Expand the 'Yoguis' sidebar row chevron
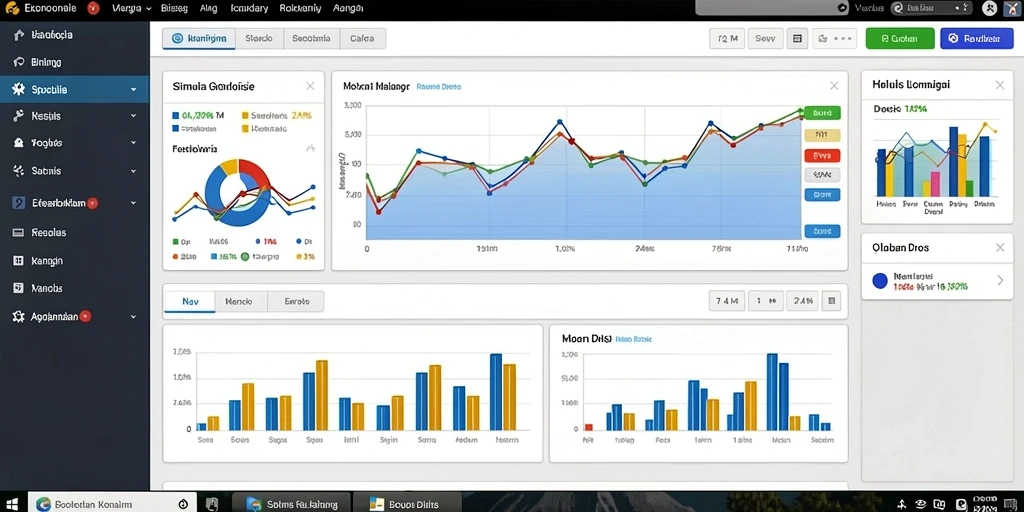The width and height of the screenshot is (1024, 512). pyautogui.click(x=133, y=142)
